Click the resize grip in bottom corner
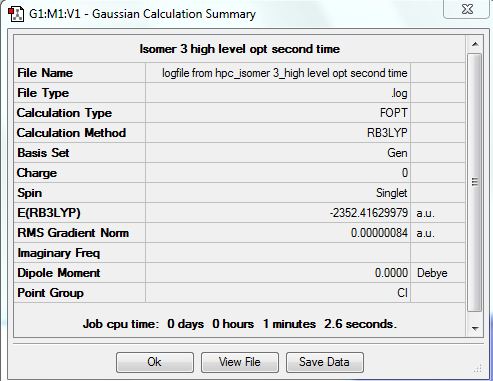 478,369
